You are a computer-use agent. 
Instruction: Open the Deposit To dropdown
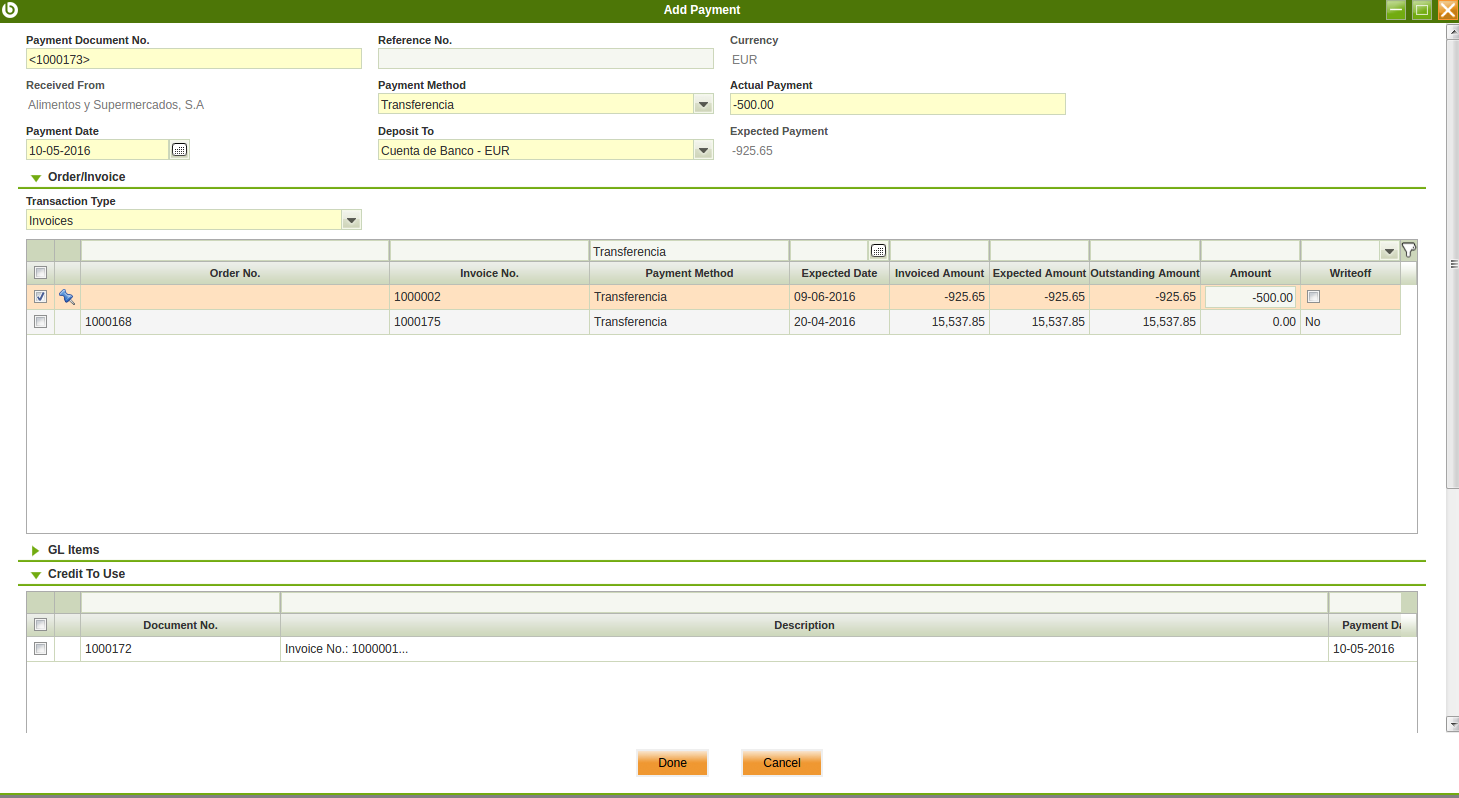tap(703, 151)
